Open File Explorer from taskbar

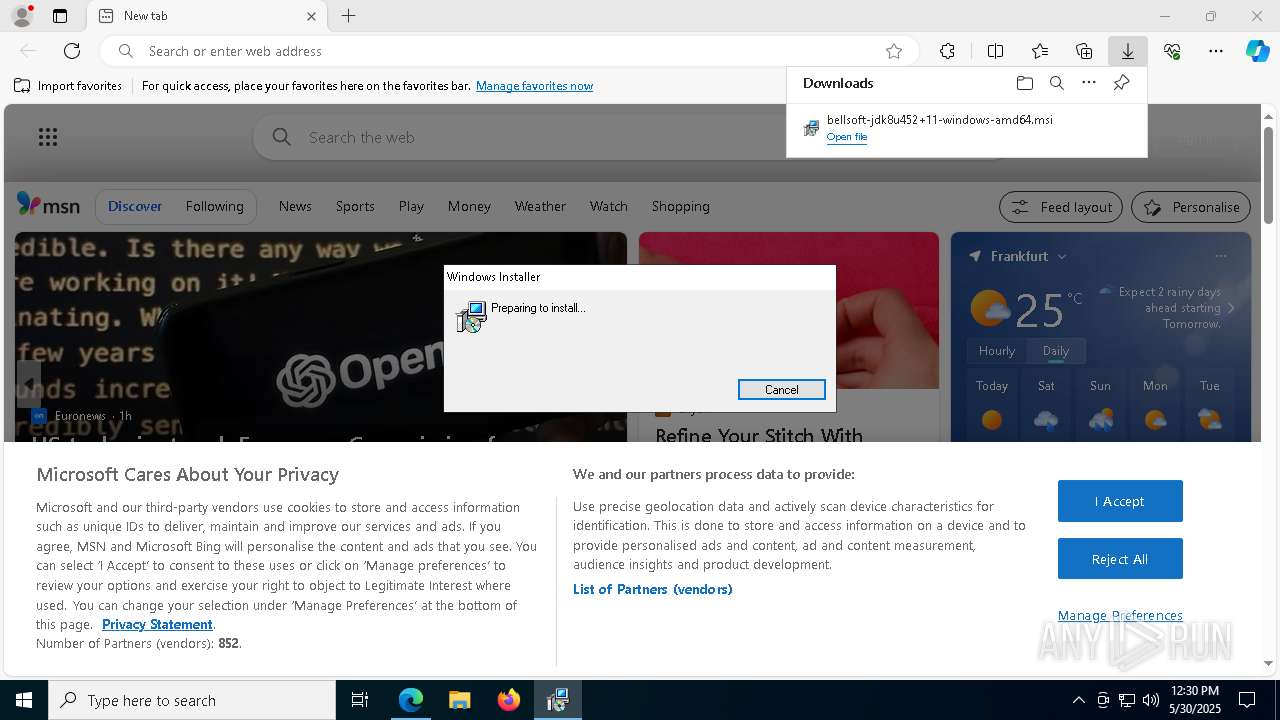pos(459,700)
